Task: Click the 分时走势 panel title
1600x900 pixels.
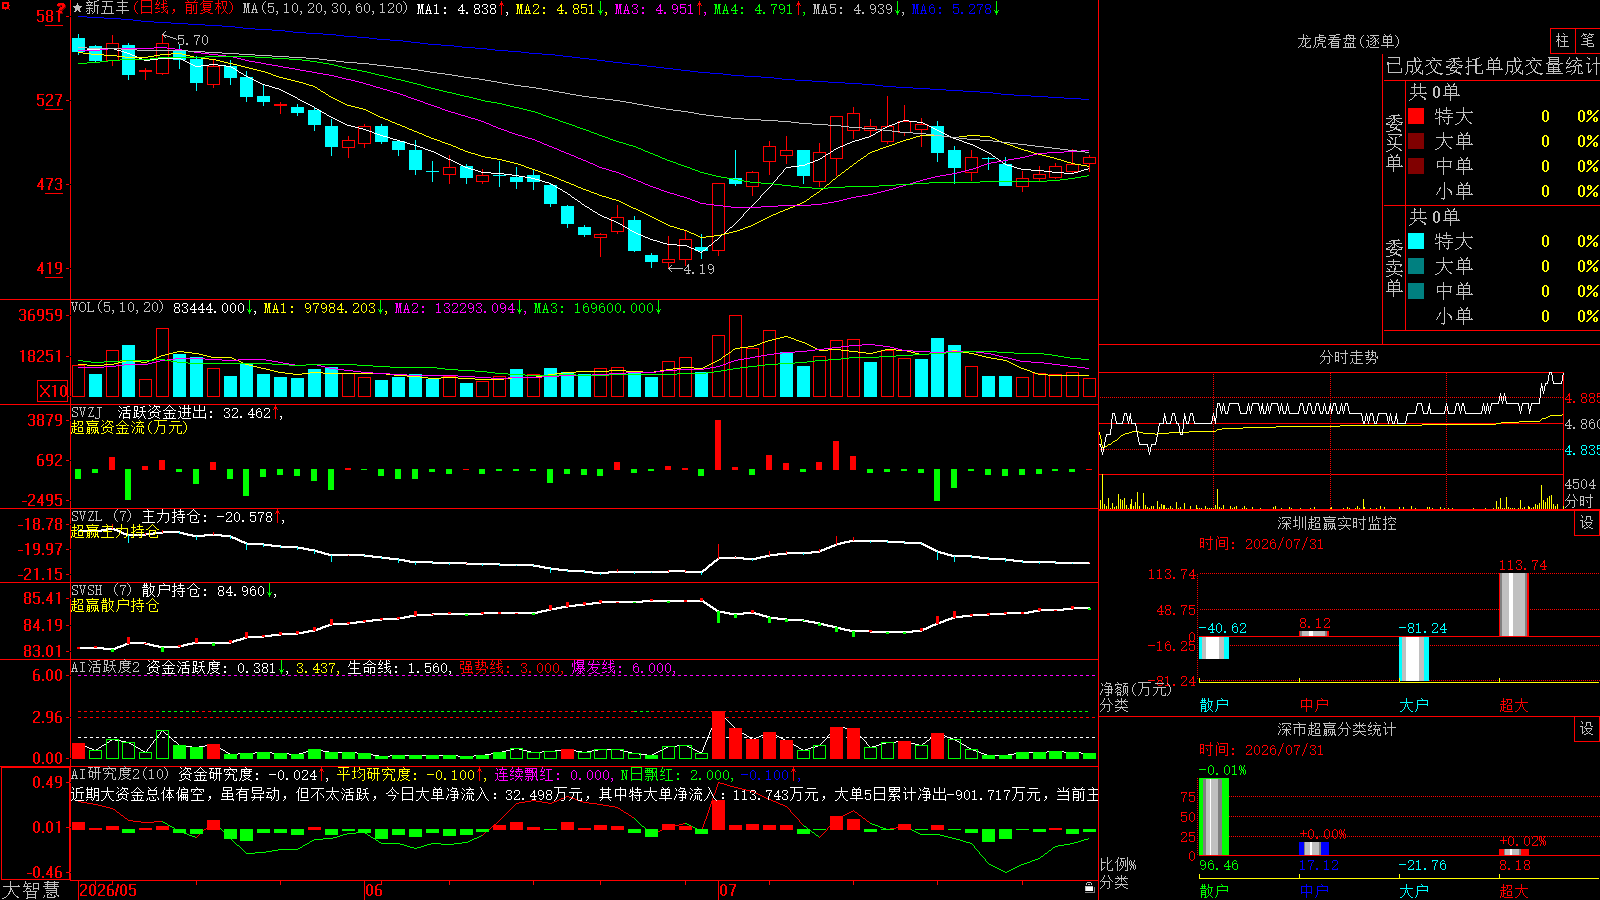Action: click(1348, 357)
